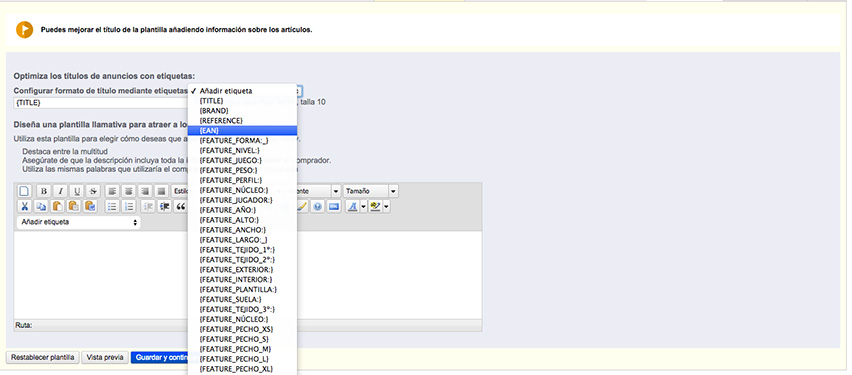This screenshot has height=375, width=852.
Task: Open the editor's Añadir etiqueta selector
Action: pyautogui.click(x=78, y=222)
